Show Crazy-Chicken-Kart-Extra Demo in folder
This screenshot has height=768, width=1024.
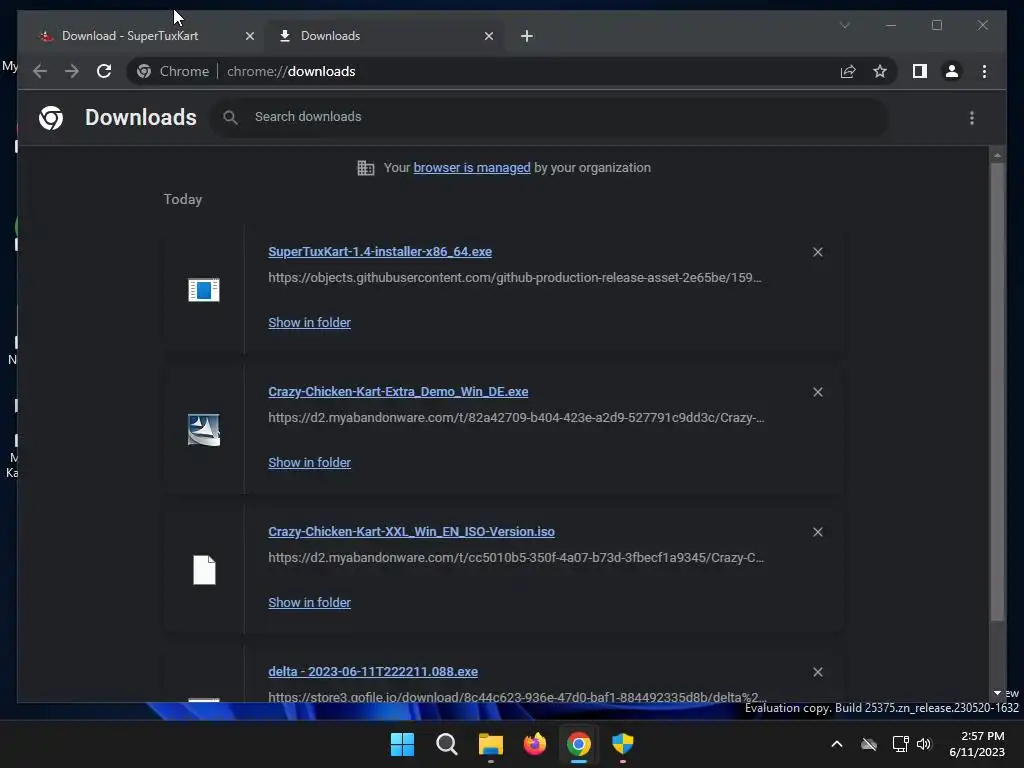[309, 462]
